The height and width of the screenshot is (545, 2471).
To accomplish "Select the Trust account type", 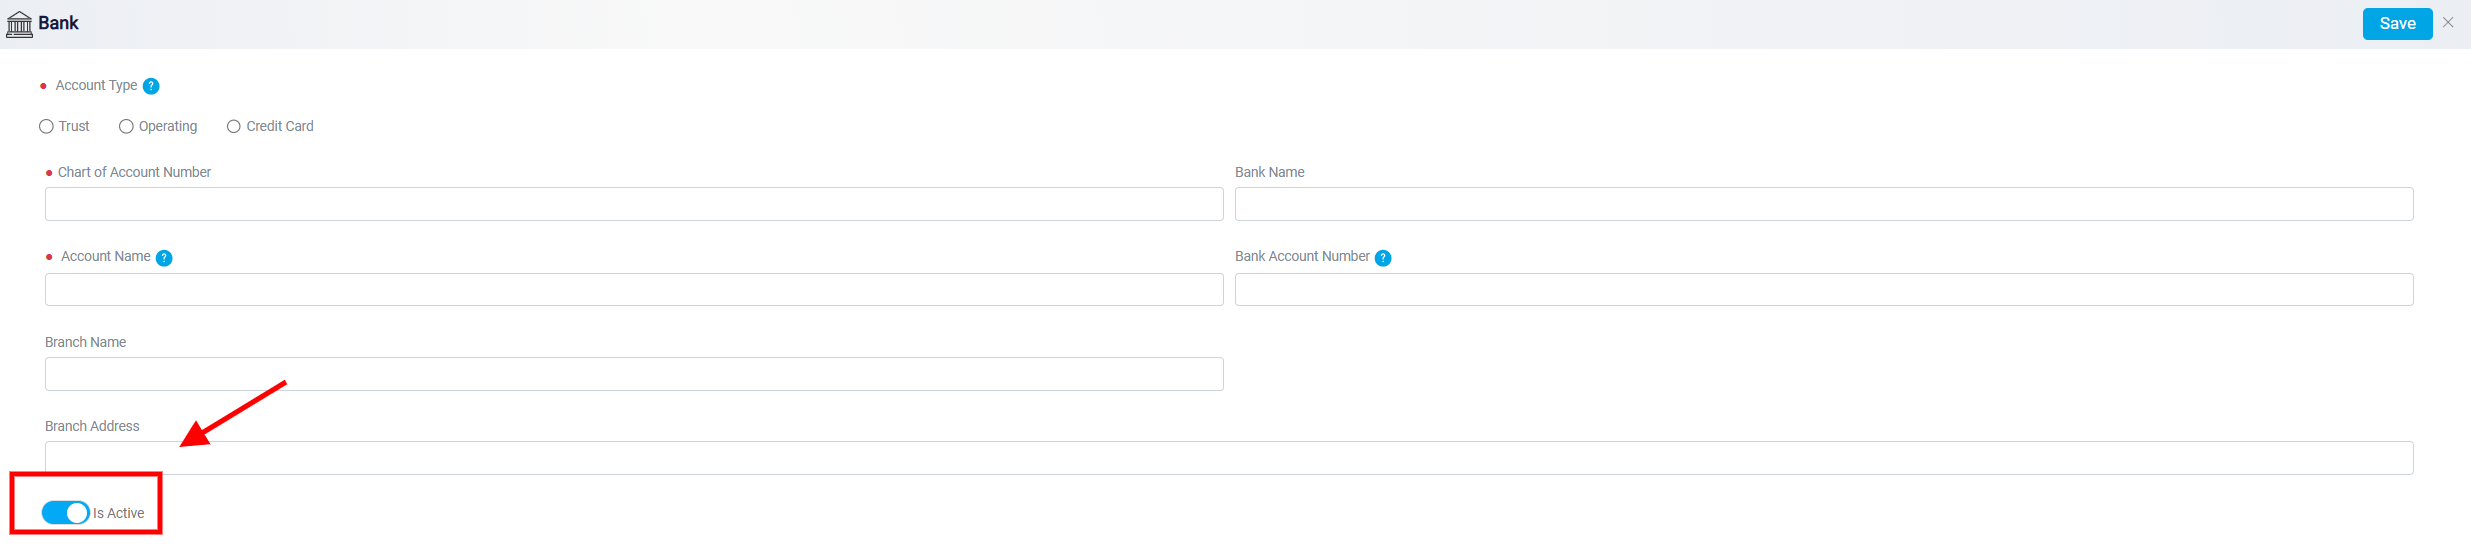I will 46,126.
